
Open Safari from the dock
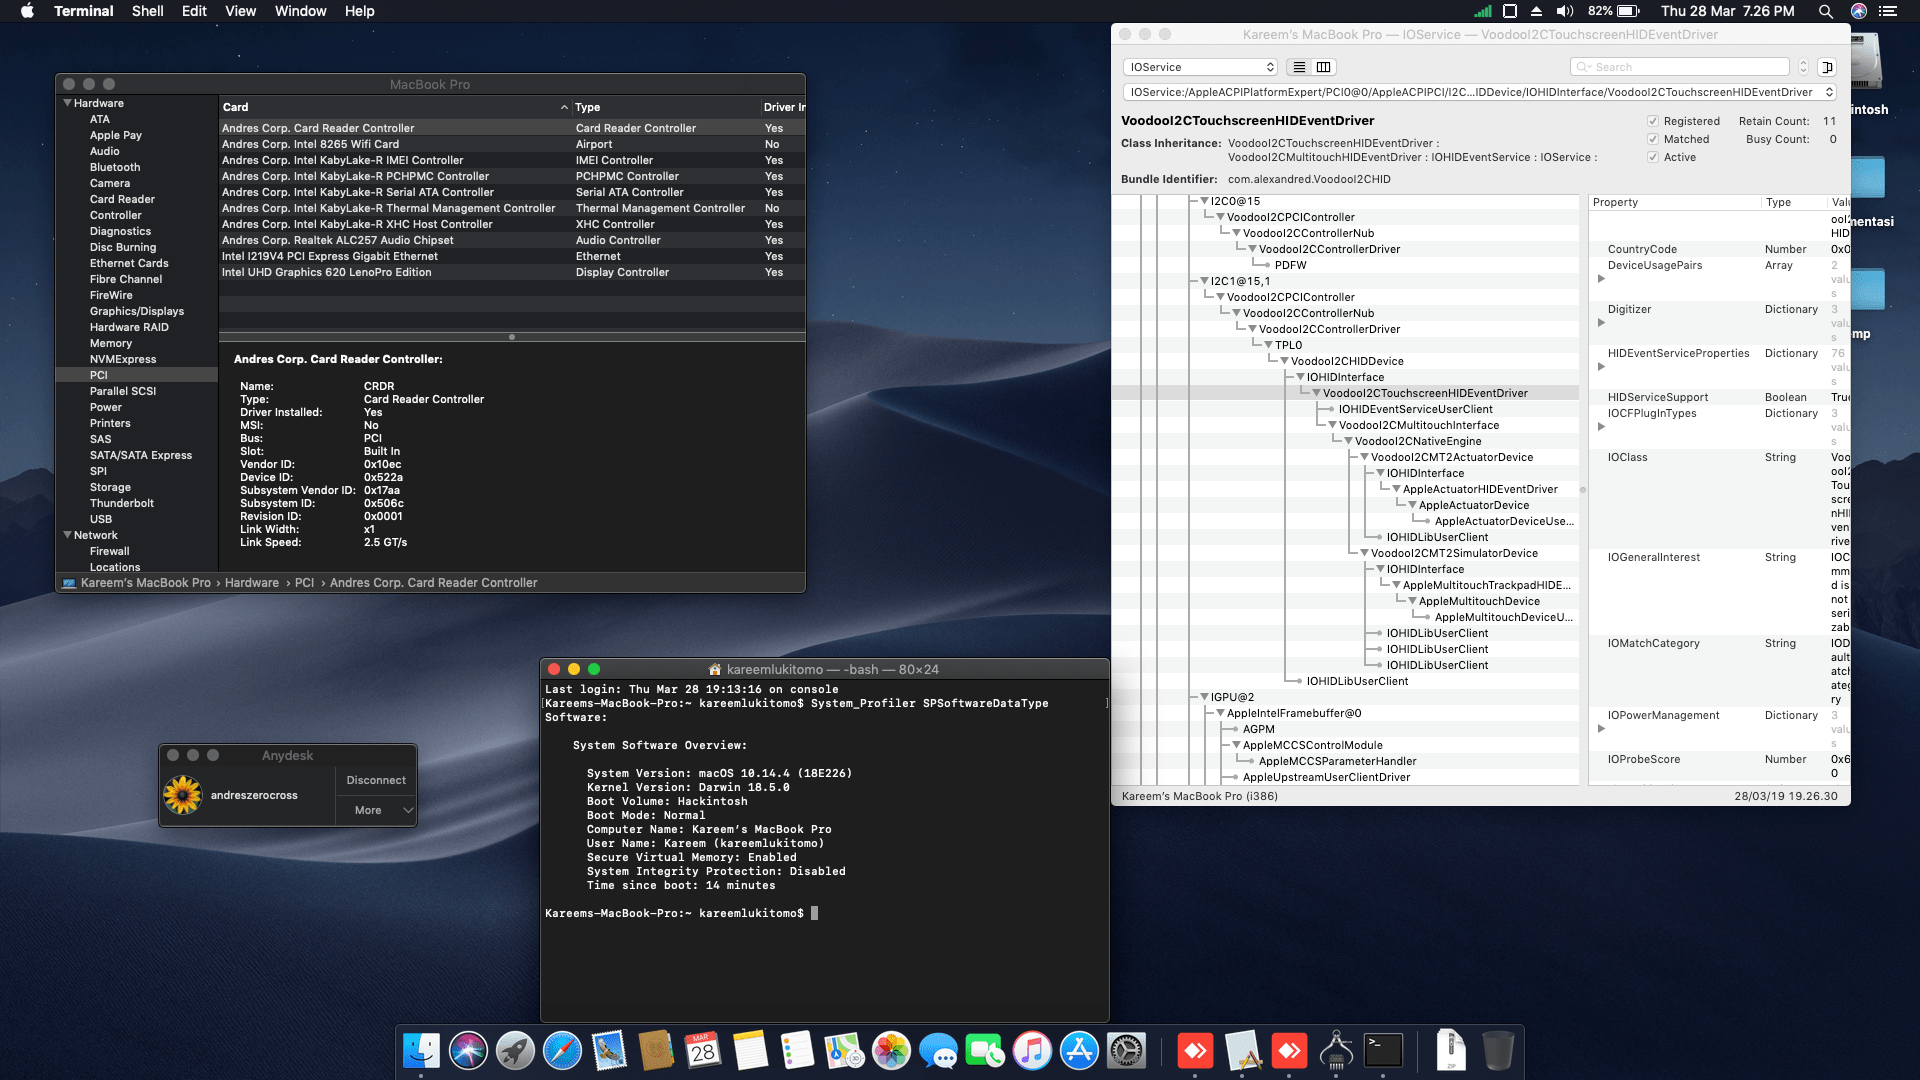562,1051
